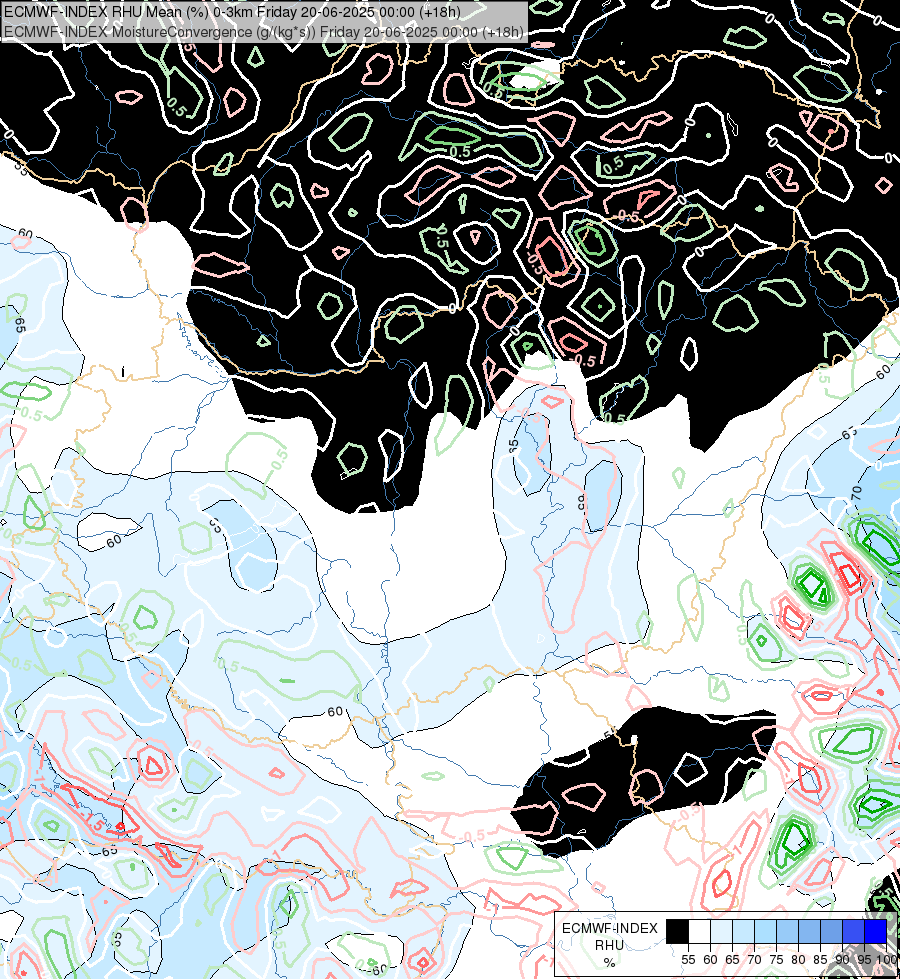
Task: Click the legend tick label 80
Action: tap(798, 960)
